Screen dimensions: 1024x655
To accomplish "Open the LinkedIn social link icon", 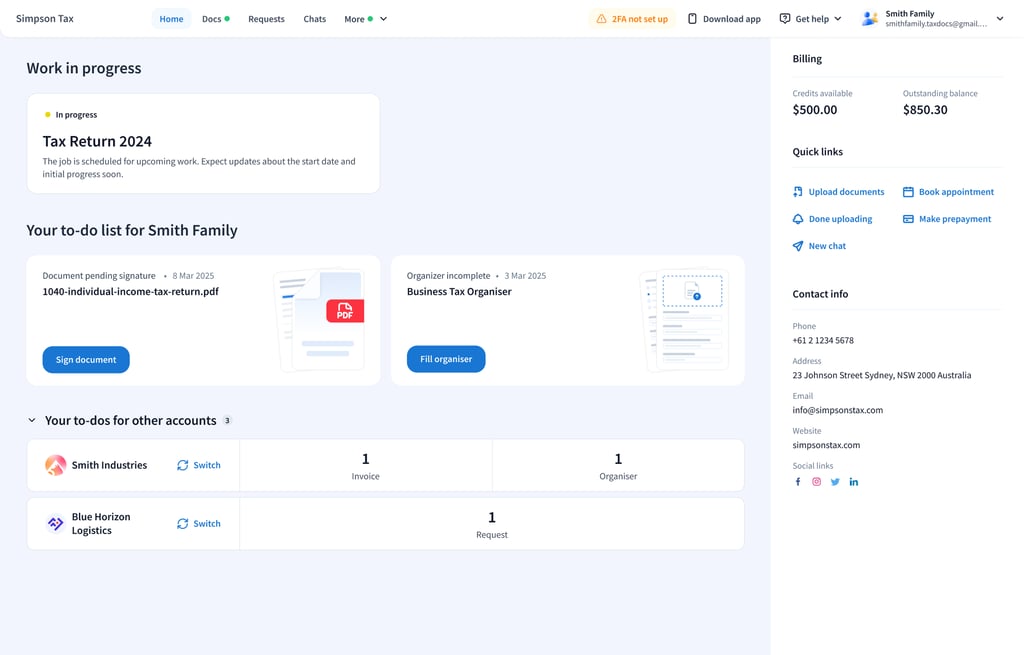I will 854,482.
